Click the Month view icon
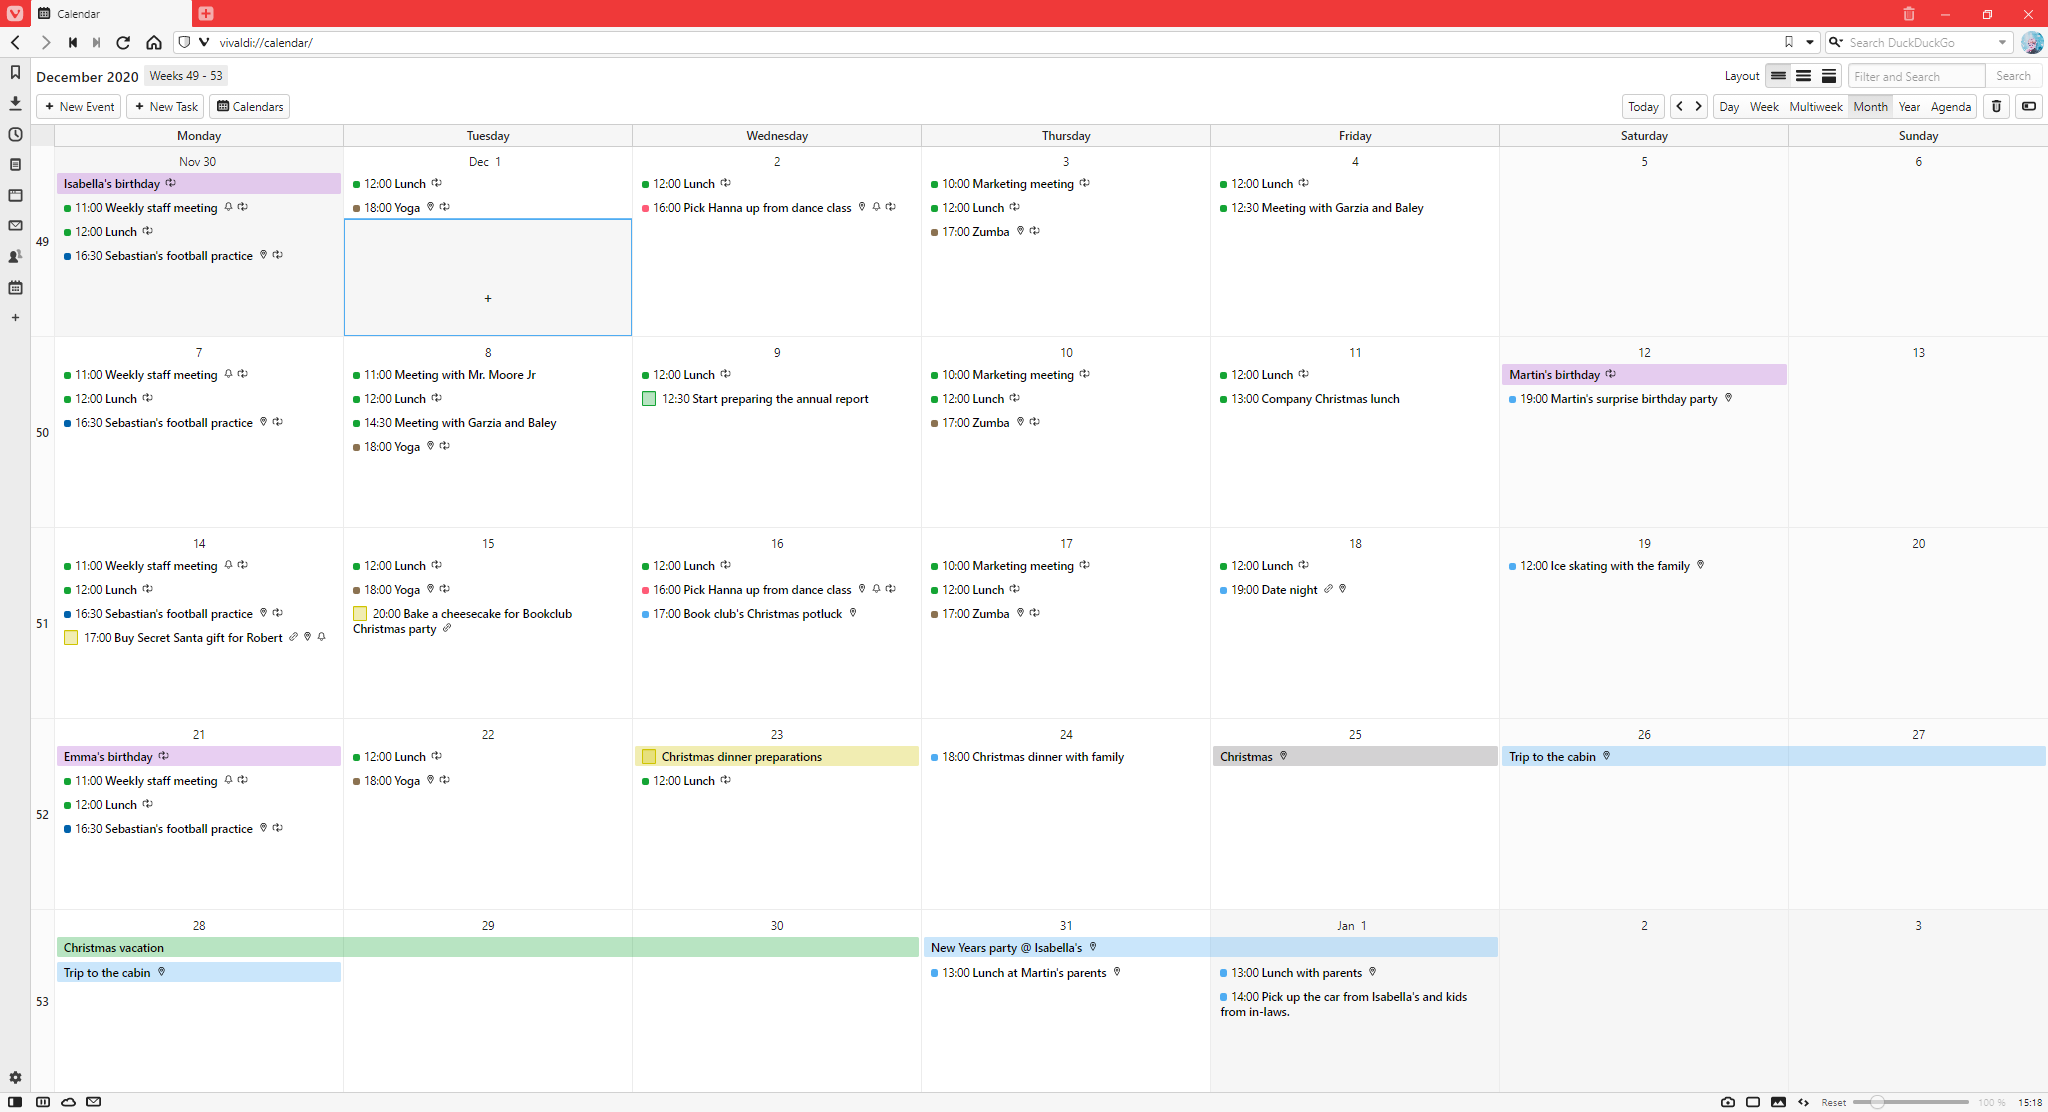2048x1112 pixels. (1870, 105)
